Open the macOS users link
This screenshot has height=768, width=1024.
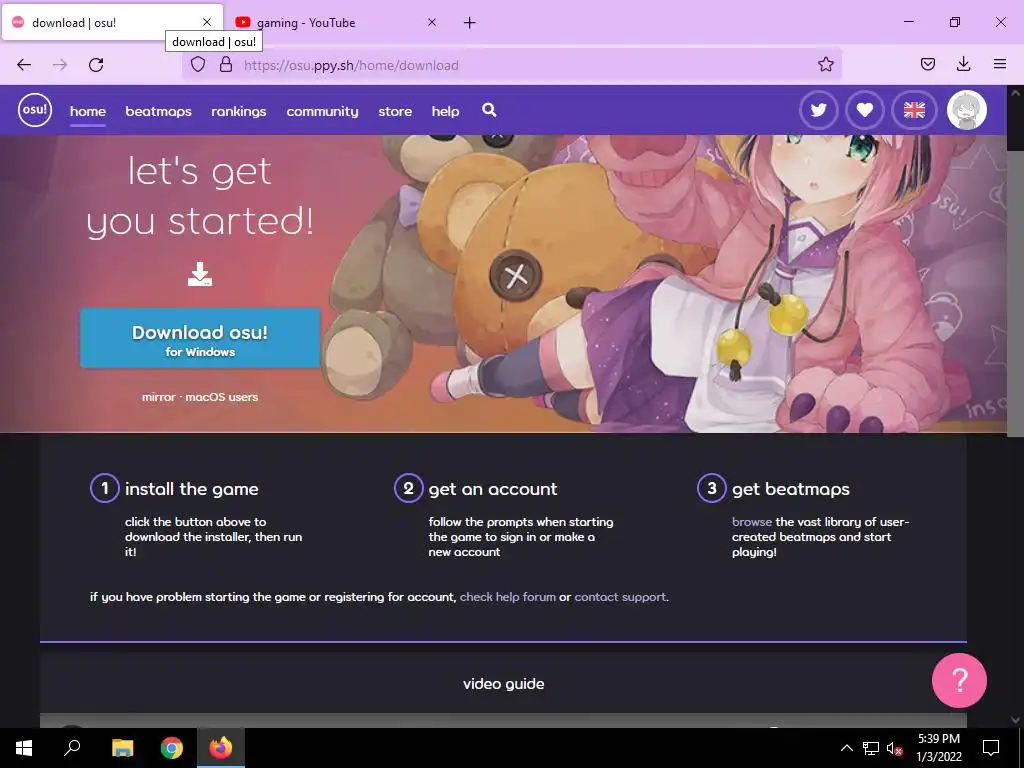pos(221,397)
